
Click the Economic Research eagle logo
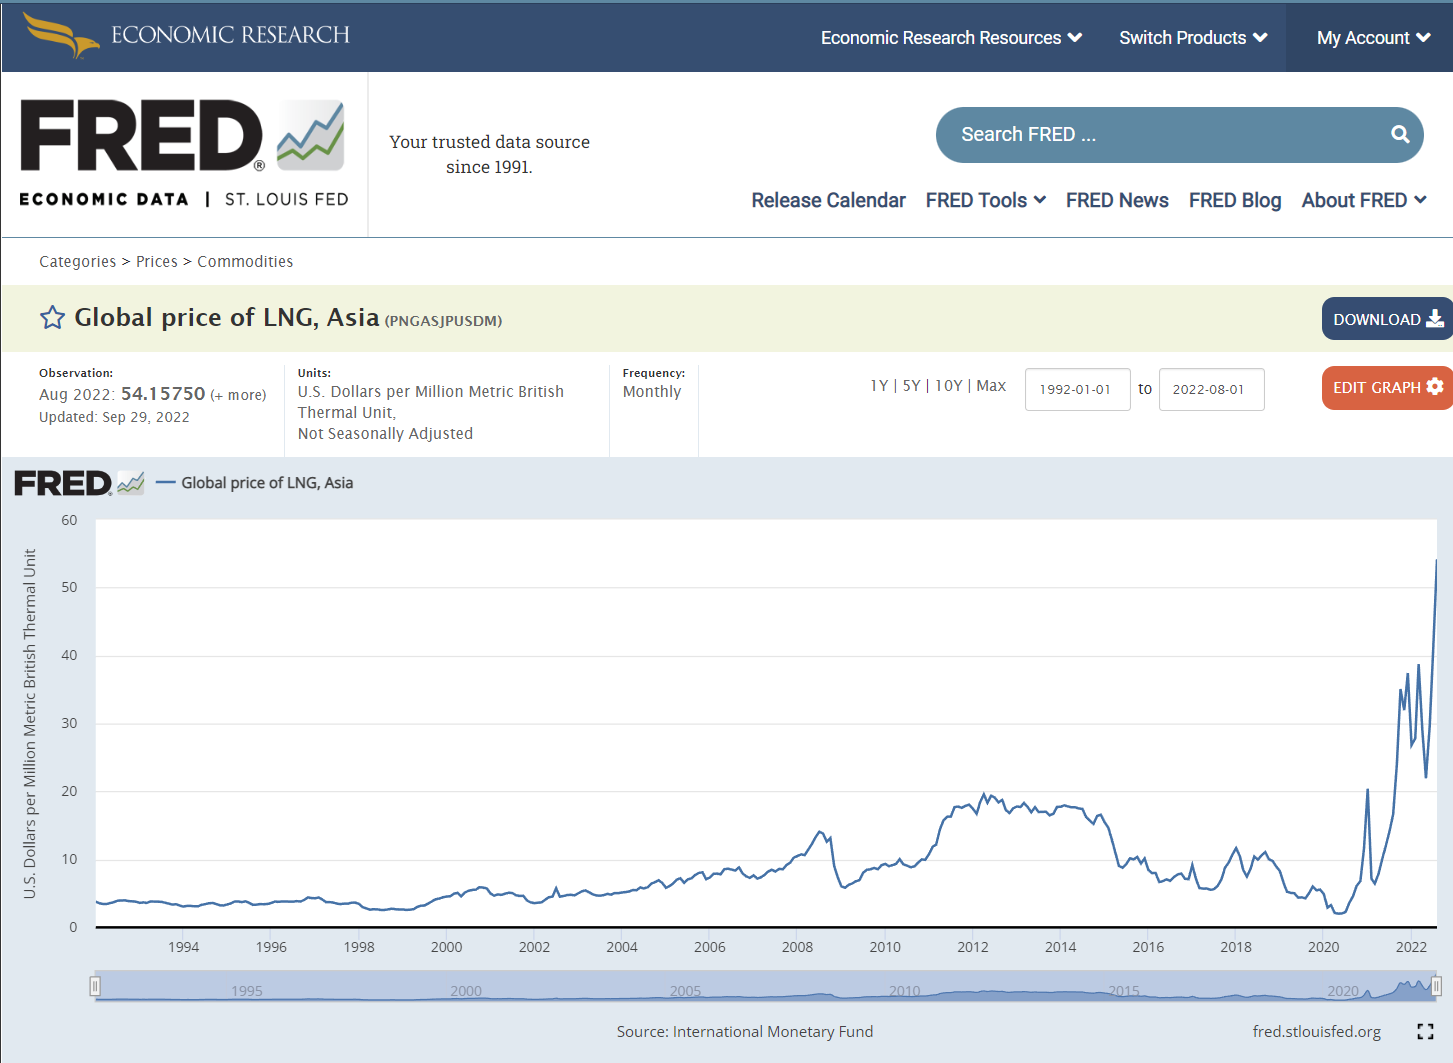click(x=61, y=35)
